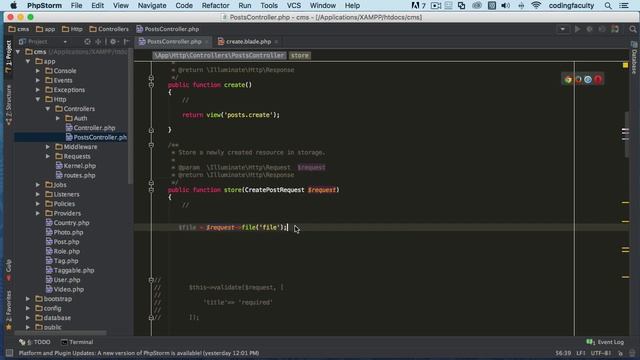Open the VCS menu
This screenshot has width=640, height=360.
tap(294, 5)
